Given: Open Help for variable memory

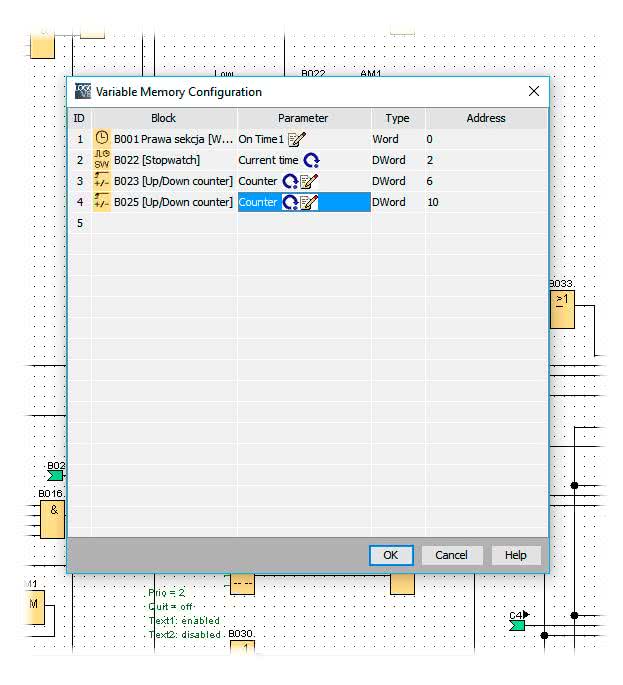Looking at the screenshot, I should click(x=515, y=555).
